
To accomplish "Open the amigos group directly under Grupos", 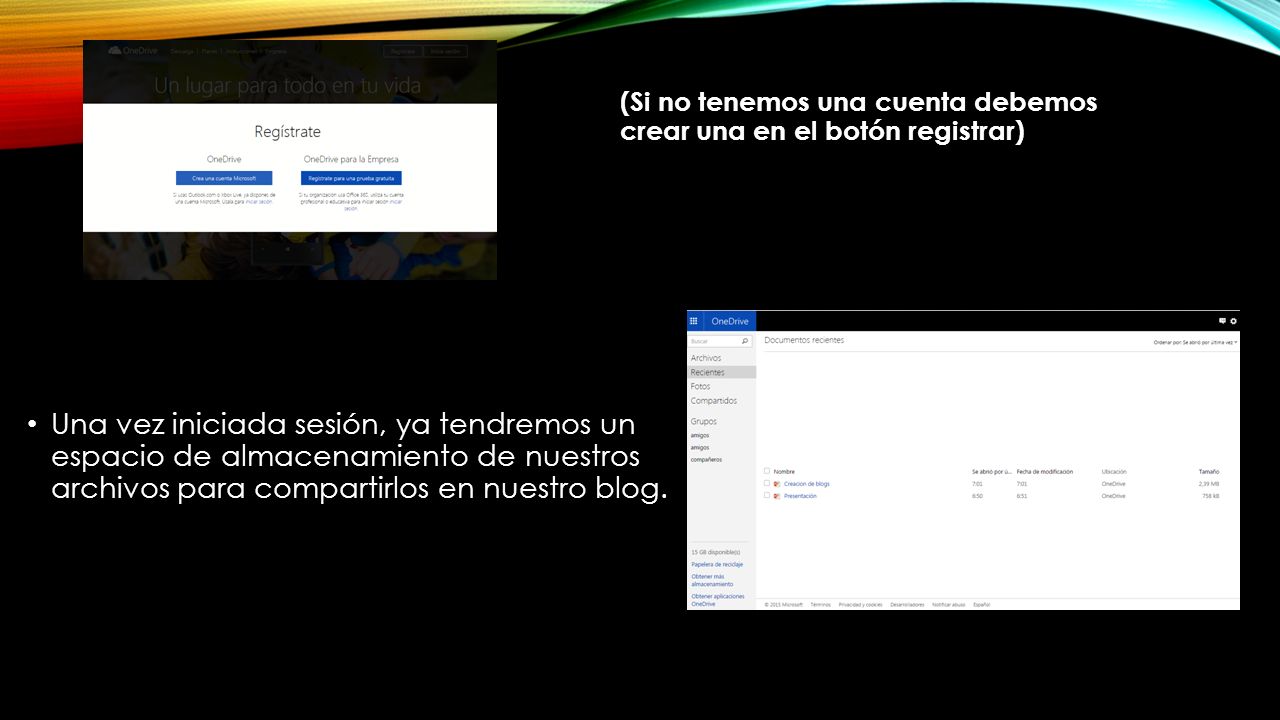I will (700, 435).
